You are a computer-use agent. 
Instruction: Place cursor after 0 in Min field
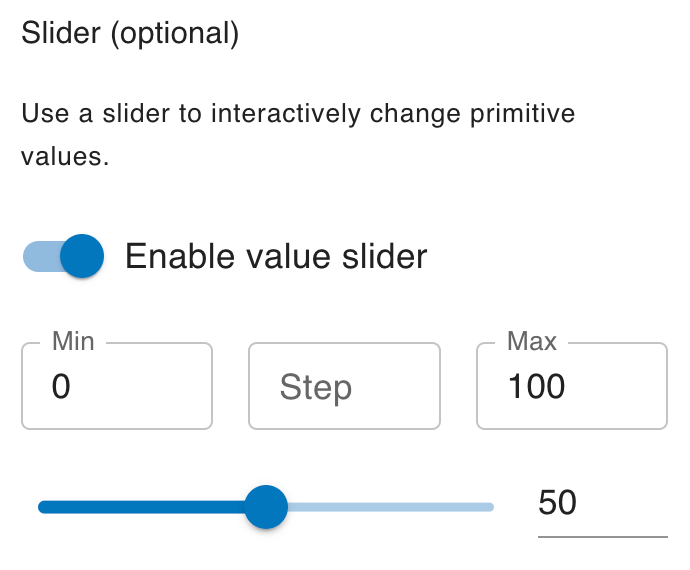pos(72,386)
